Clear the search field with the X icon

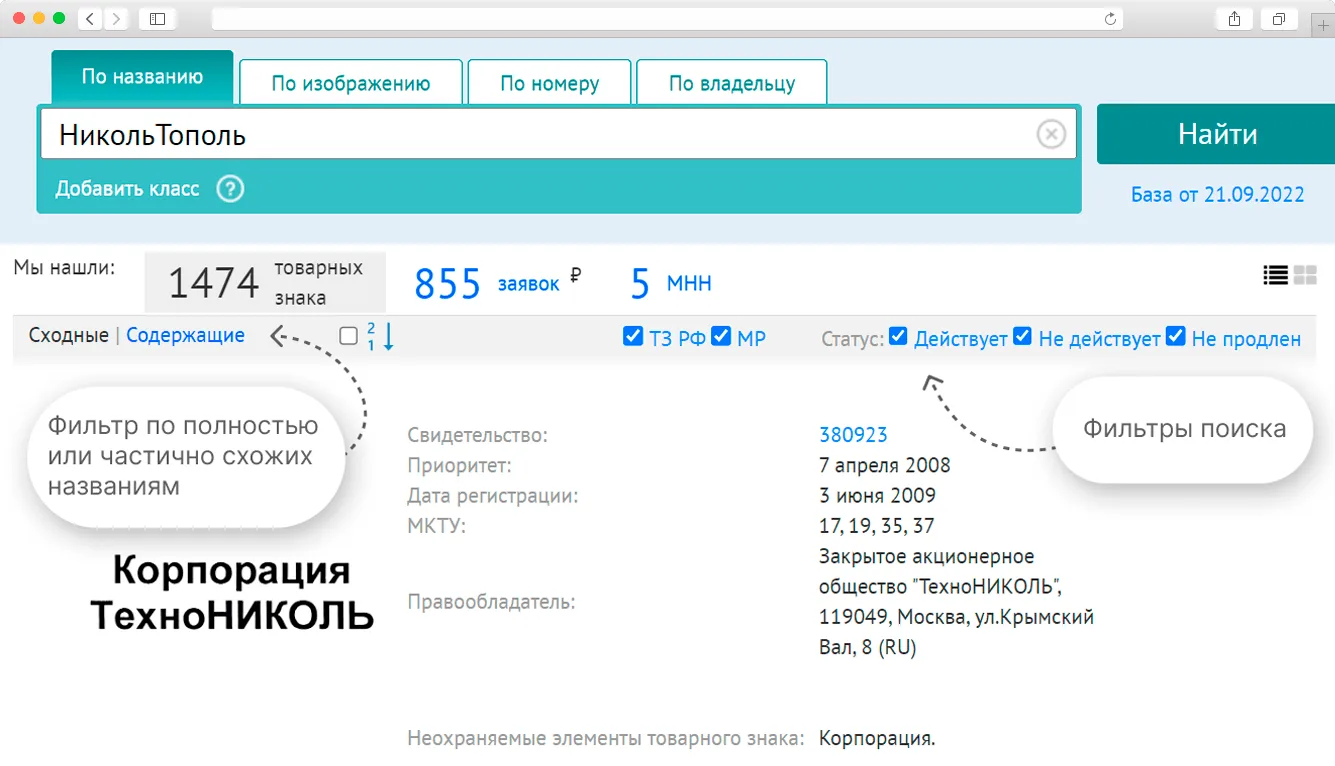click(x=1051, y=134)
